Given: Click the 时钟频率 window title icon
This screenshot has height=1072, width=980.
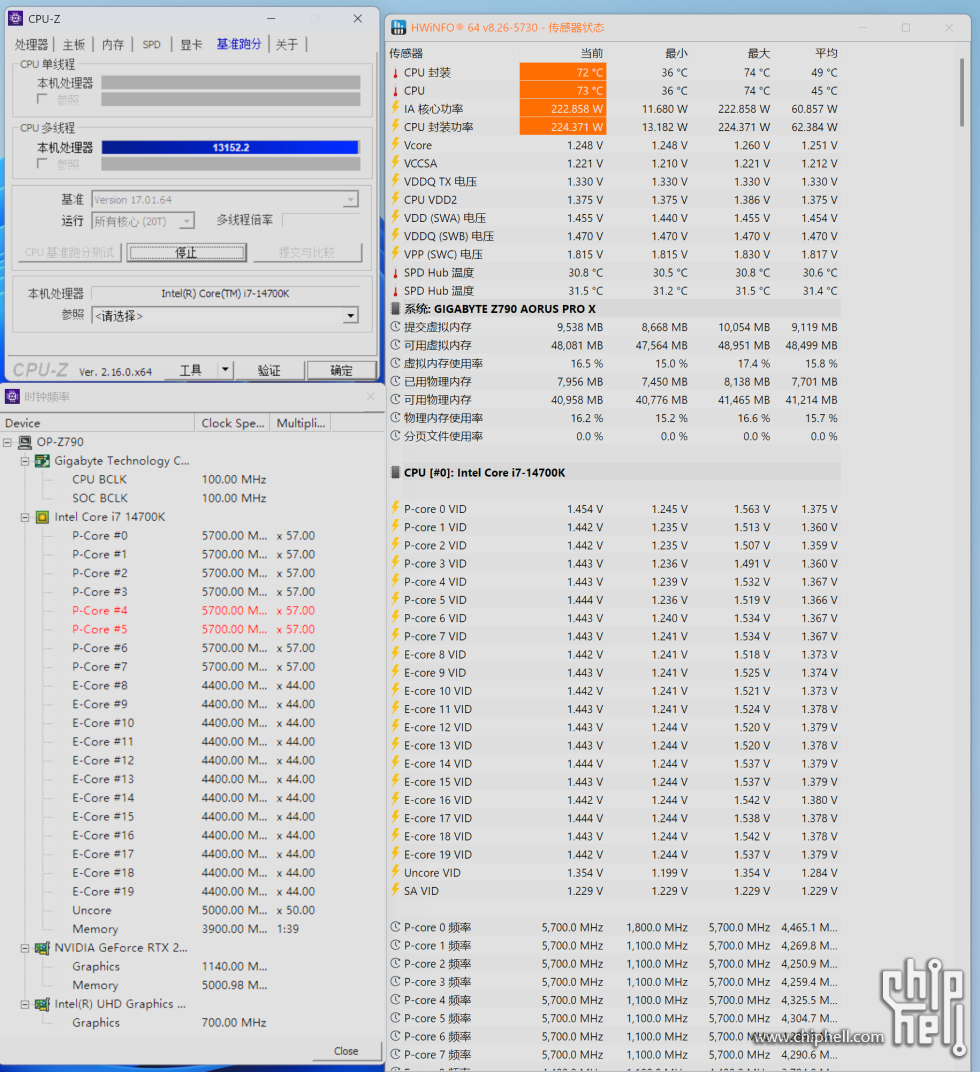Looking at the screenshot, I should point(12,397).
